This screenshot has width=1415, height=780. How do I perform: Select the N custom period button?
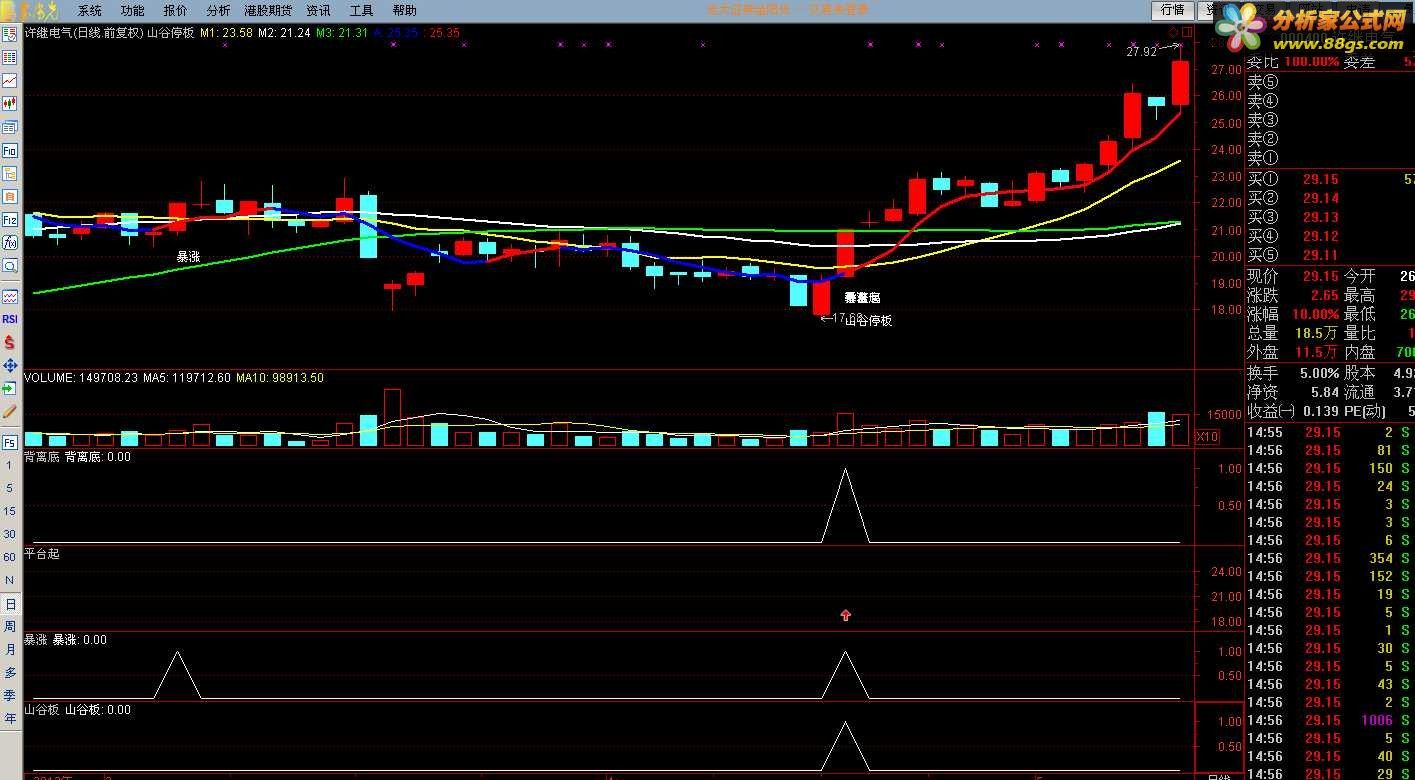pos(10,580)
